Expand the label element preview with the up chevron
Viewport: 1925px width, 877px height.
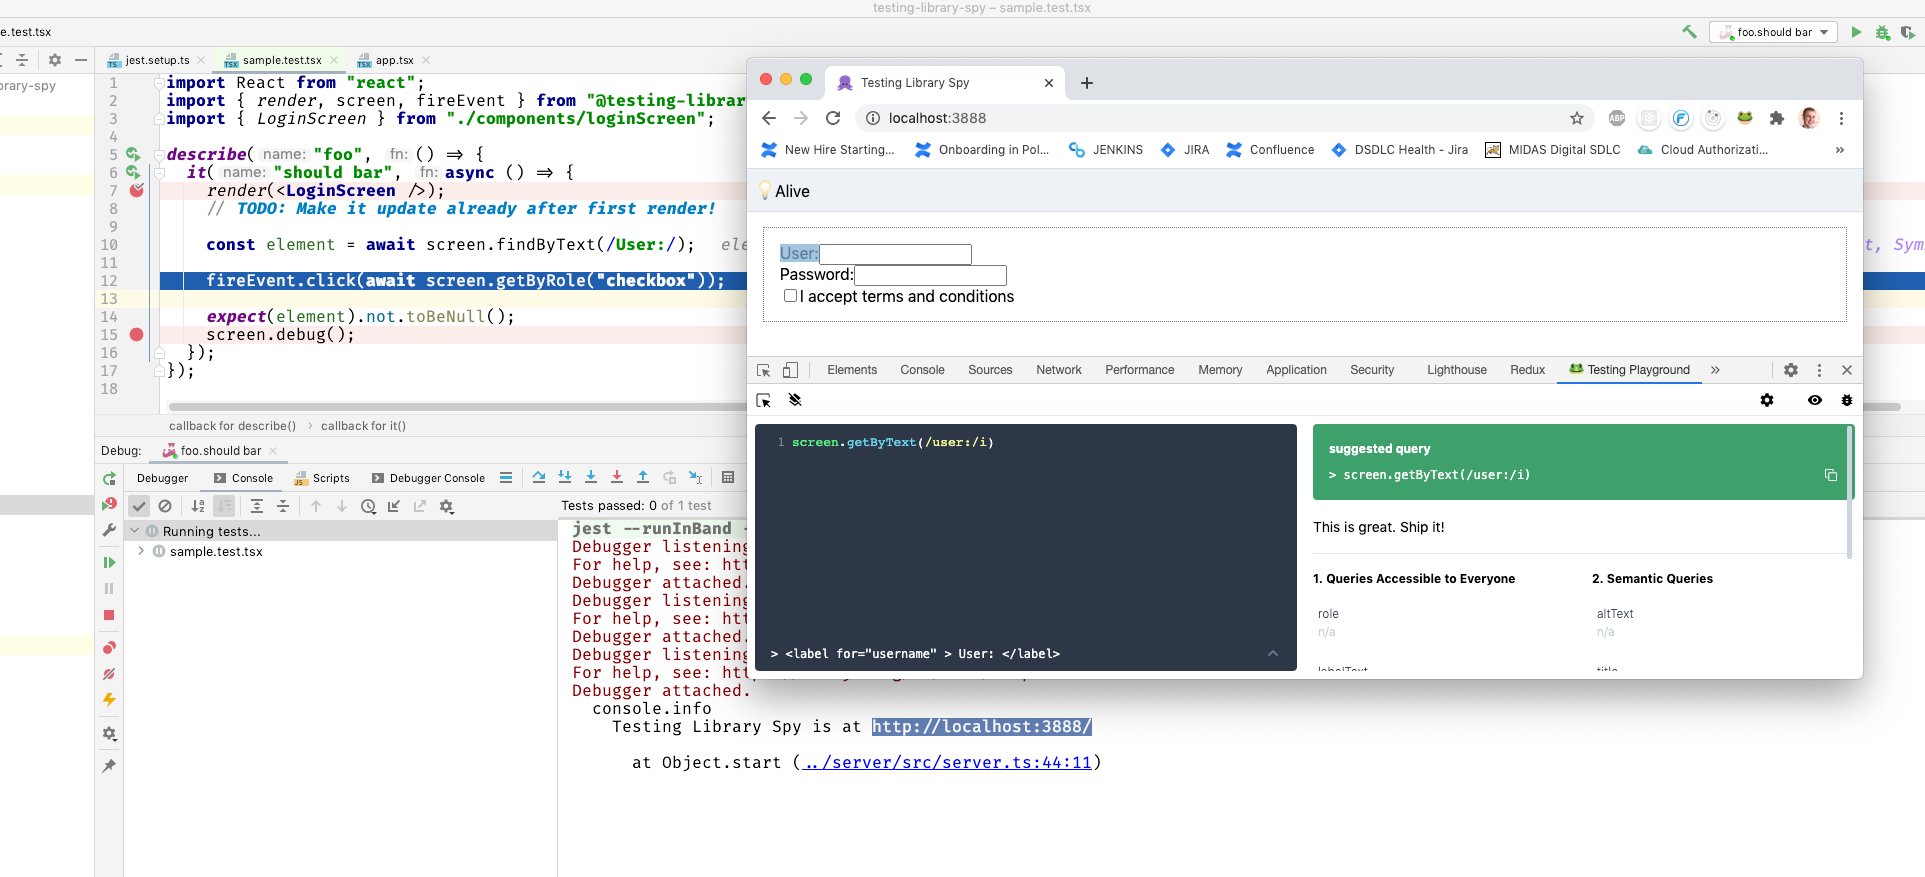[1273, 654]
